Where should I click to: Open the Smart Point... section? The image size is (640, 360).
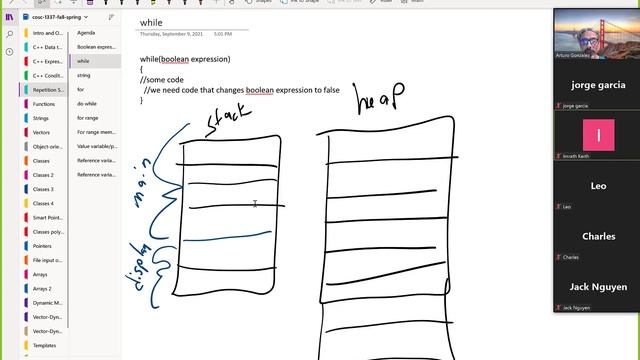click(44, 218)
